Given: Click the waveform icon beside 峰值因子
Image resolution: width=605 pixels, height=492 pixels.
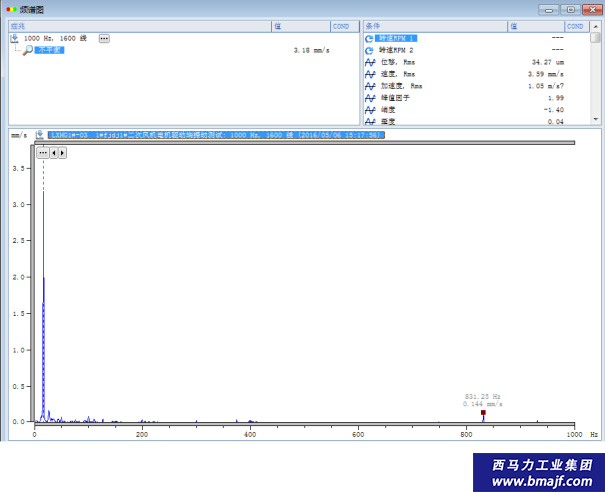Looking at the screenshot, I should (369, 98).
